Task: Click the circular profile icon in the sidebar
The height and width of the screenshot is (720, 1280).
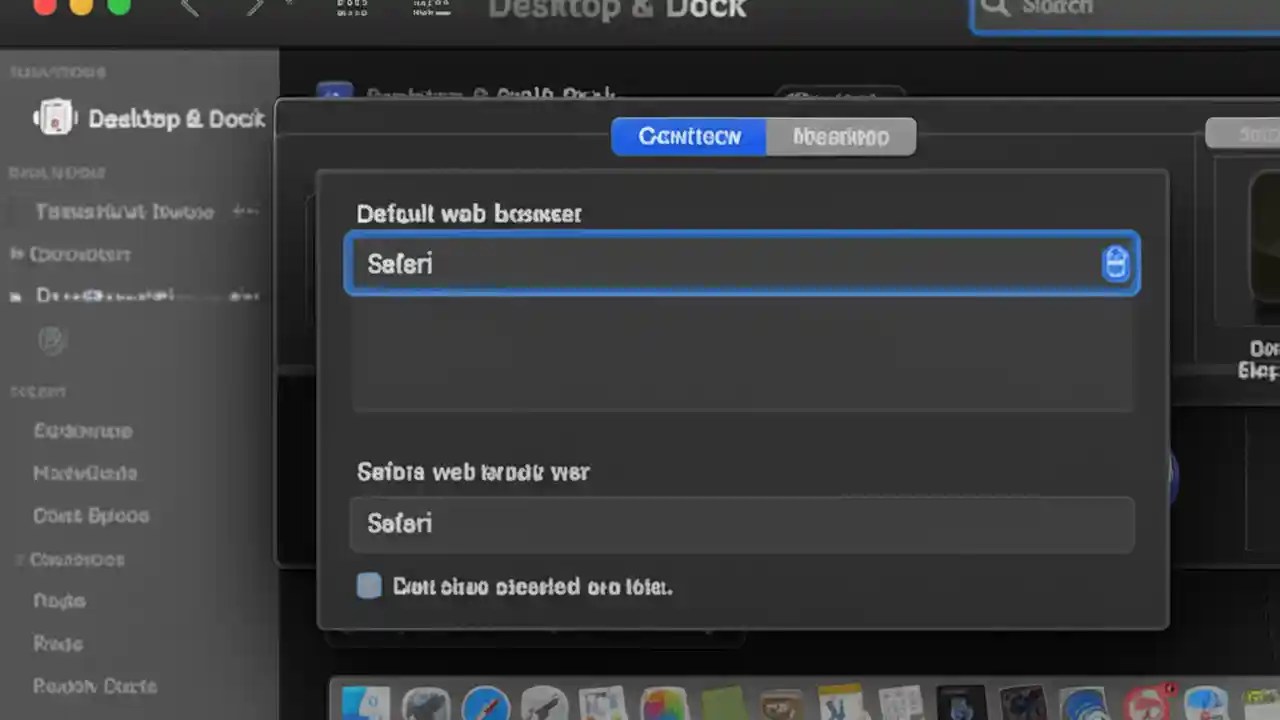Action: (51, 340)
